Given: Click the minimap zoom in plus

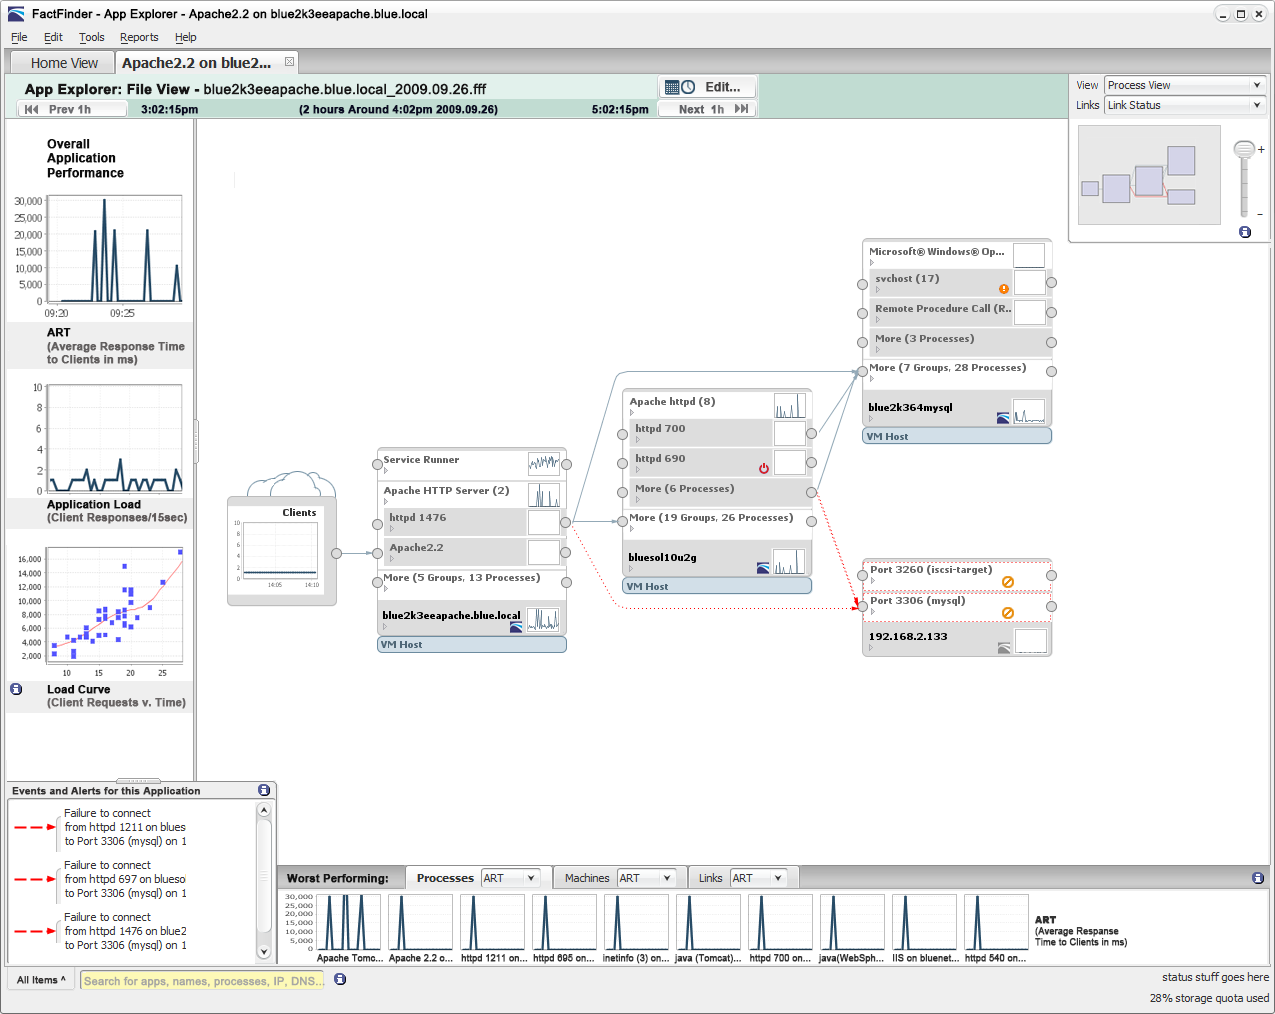Looking at the screenshot, I should [x=1261, y=150].
